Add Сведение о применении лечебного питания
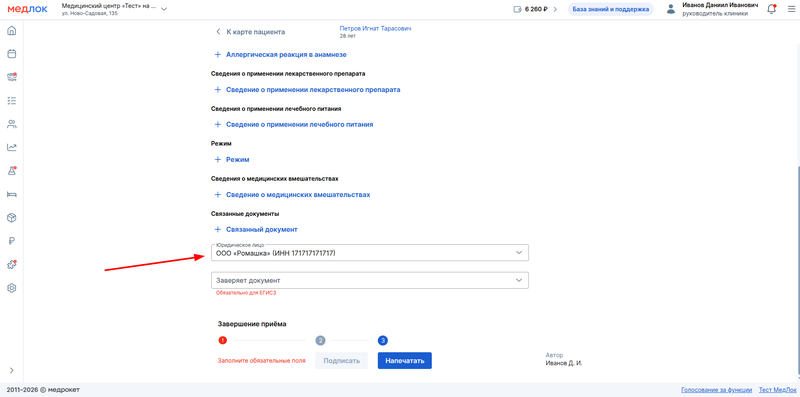800x397 pixels. [x=293, y=125]
